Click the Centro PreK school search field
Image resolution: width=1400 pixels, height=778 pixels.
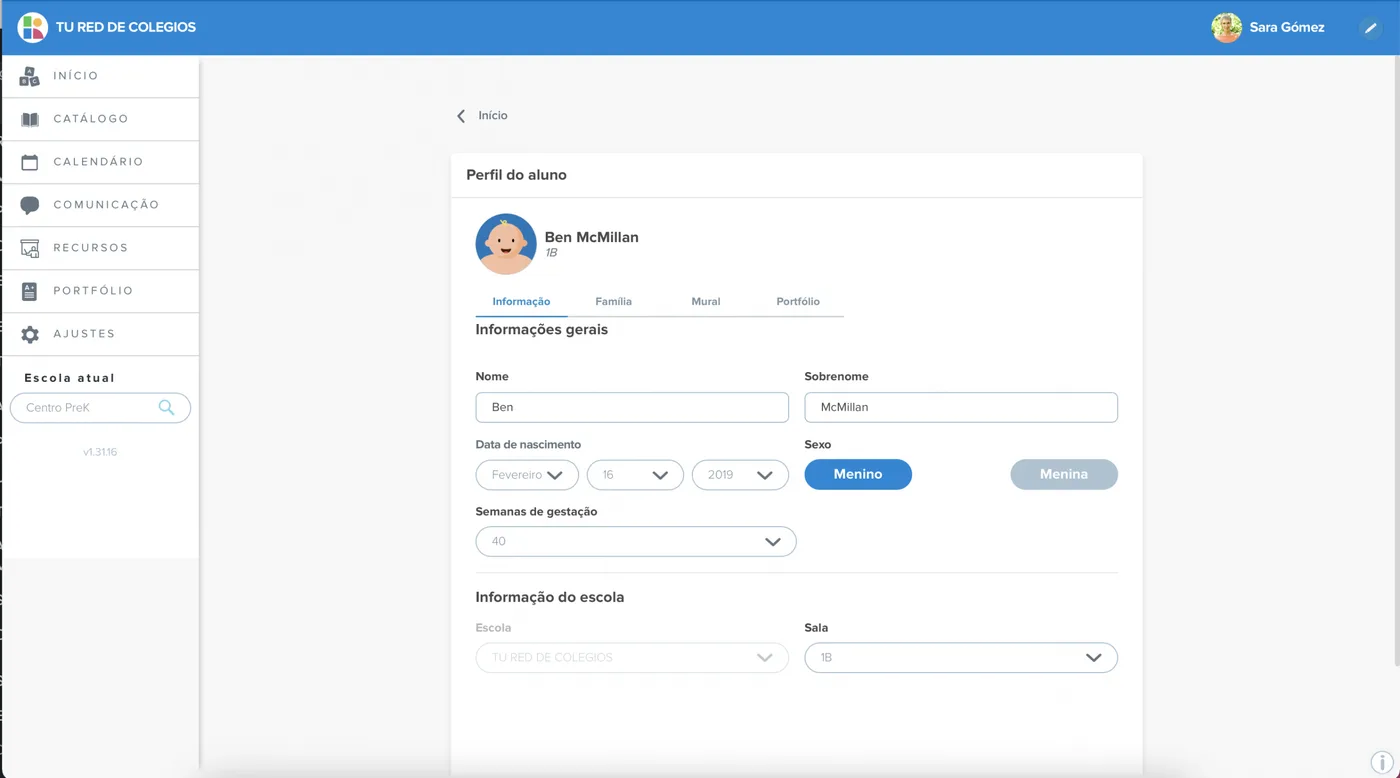click(100, 407)
